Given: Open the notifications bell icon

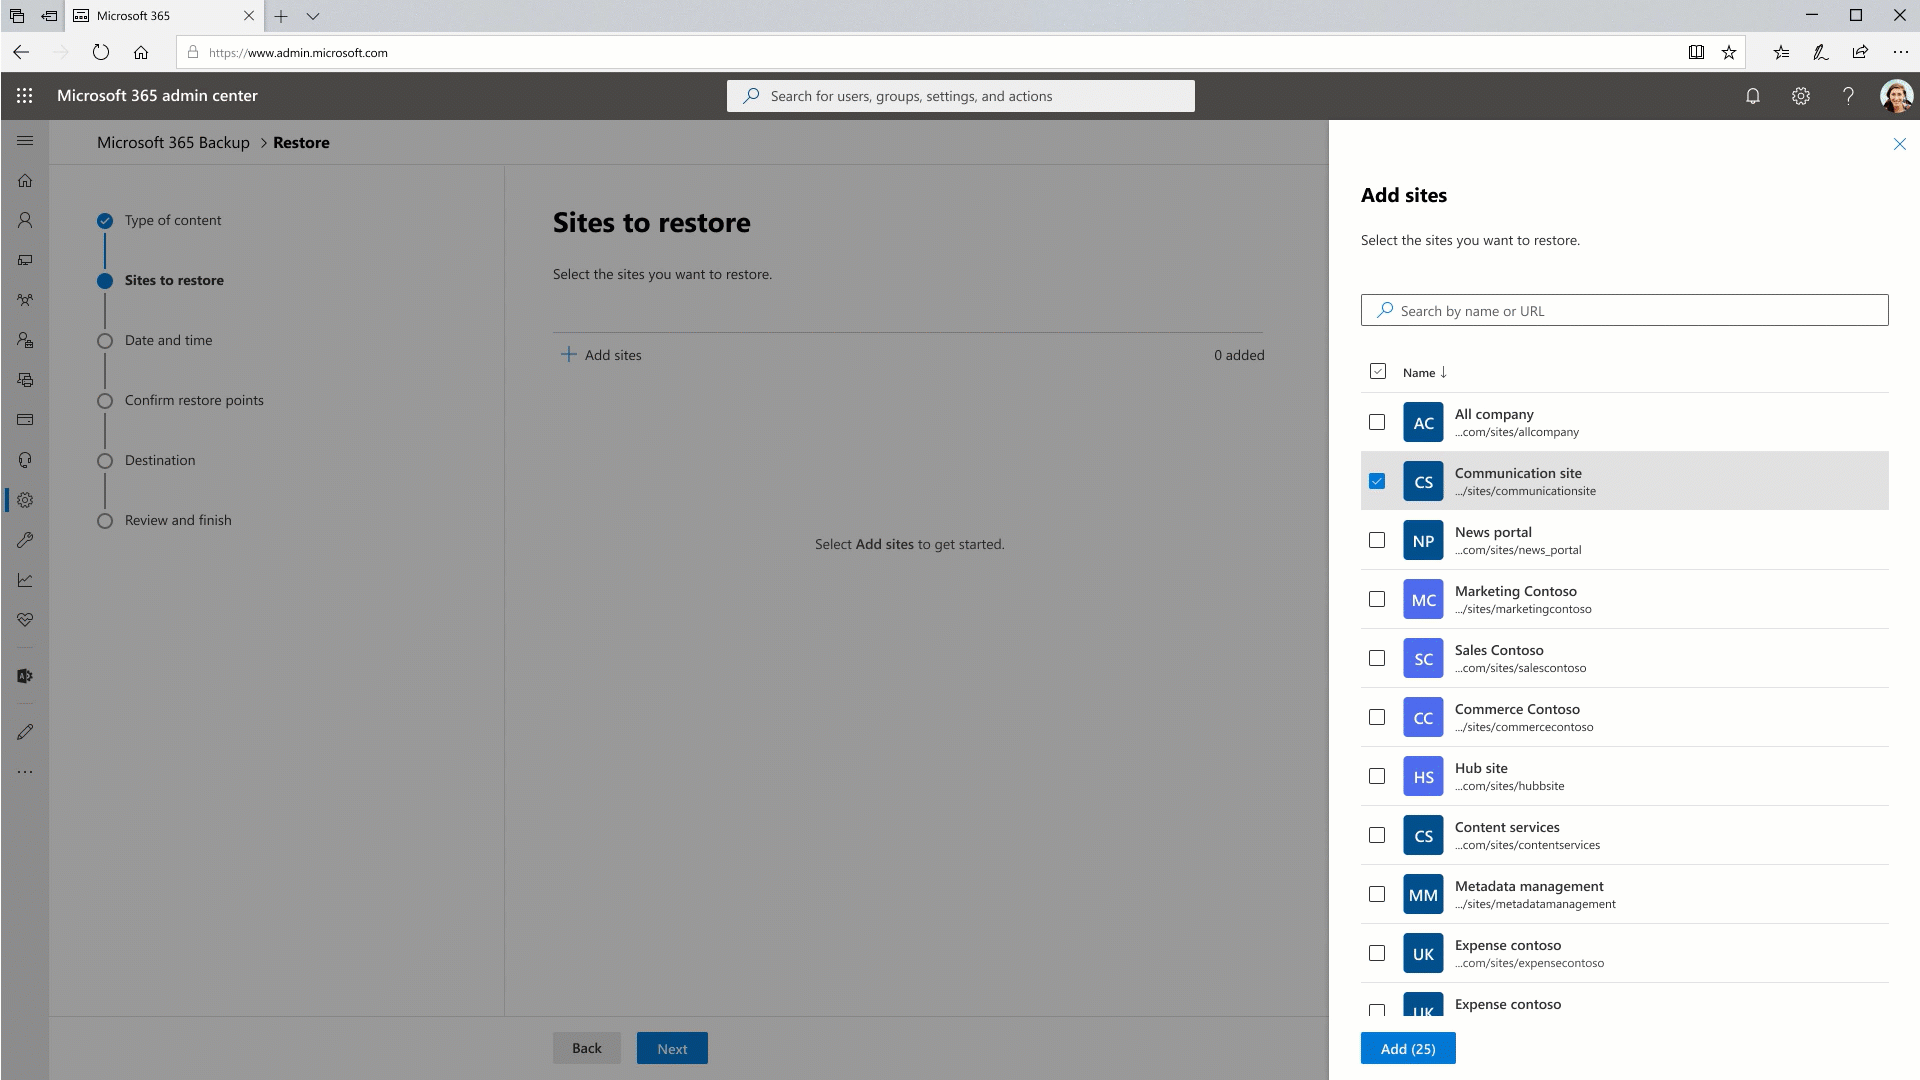Looking at the screenshot, I should [1752, 96].
